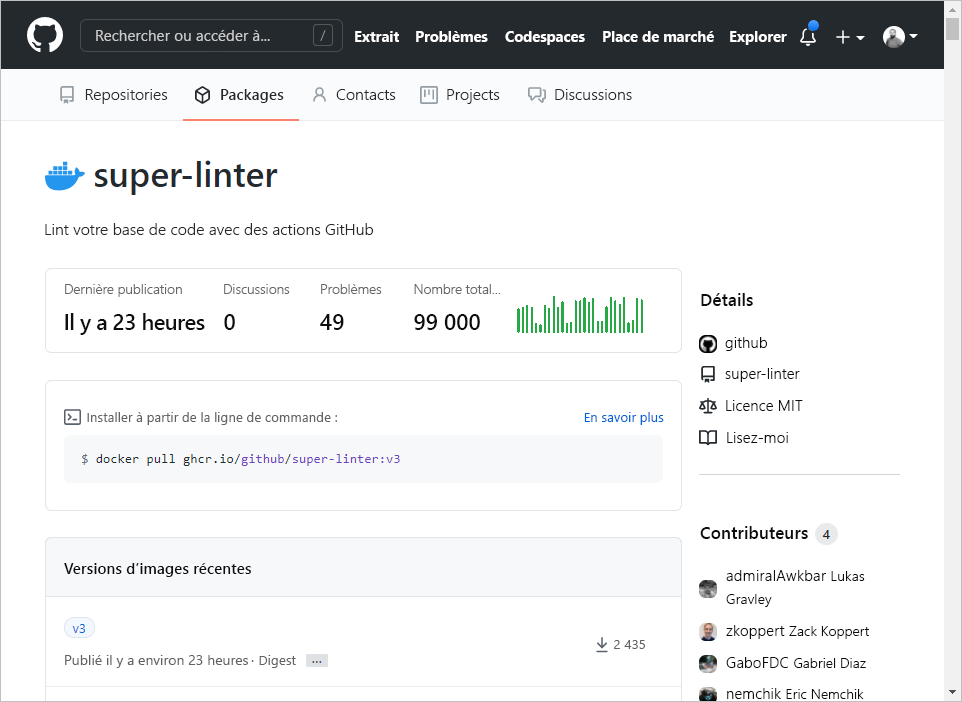Image resolution: width=962 pixels, height=702 pixels.
Task: Open the user avatar profile menu
Action: (x=899, y=37)
